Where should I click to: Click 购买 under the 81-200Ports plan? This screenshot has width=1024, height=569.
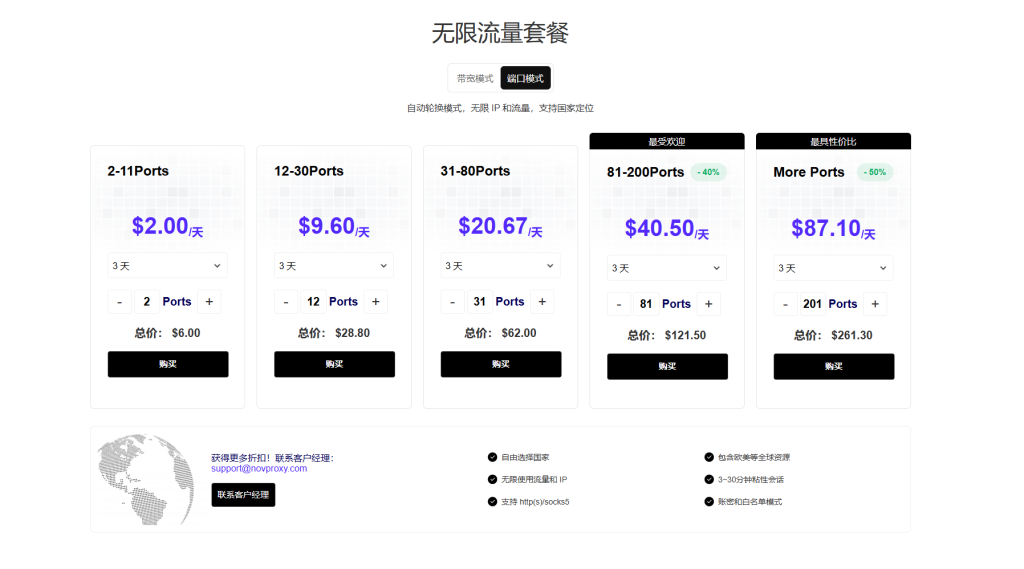667,366
